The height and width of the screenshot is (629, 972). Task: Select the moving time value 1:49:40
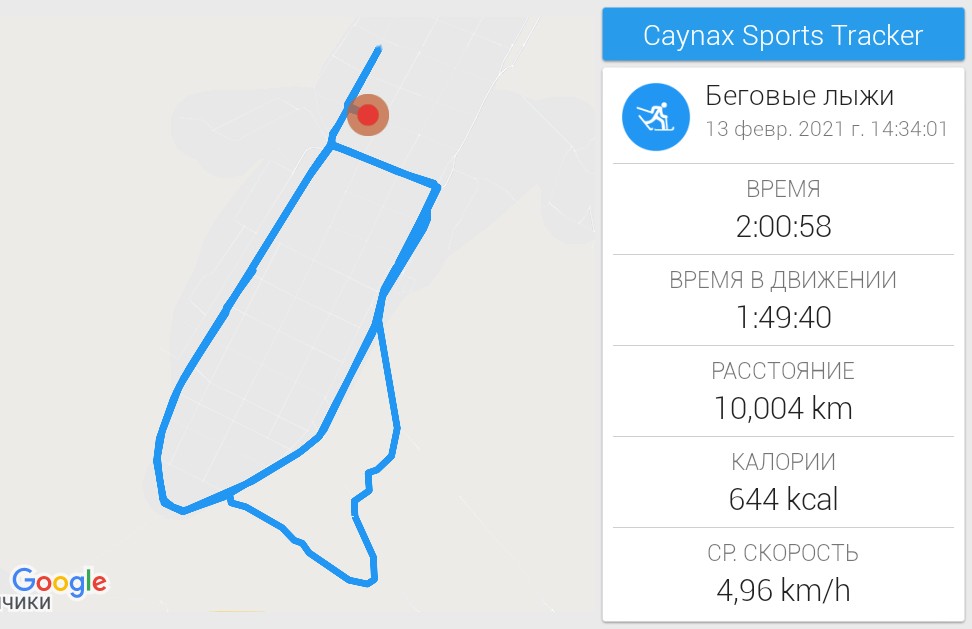pos(783,317)
